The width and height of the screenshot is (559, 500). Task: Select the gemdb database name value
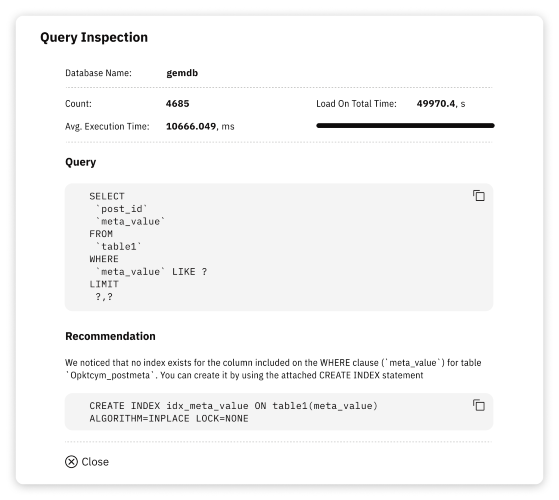pyautogui.click(x=182, y=73)
